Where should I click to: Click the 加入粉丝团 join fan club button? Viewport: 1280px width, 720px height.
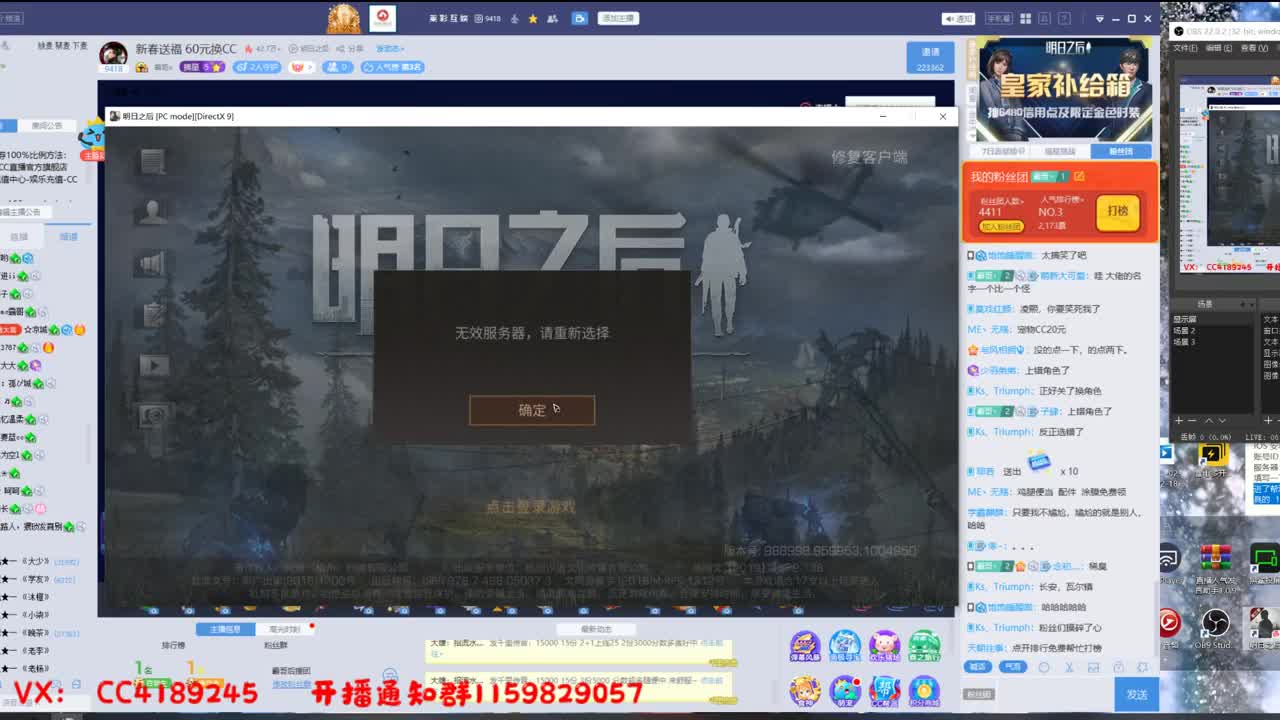(x=1001, y=227)
